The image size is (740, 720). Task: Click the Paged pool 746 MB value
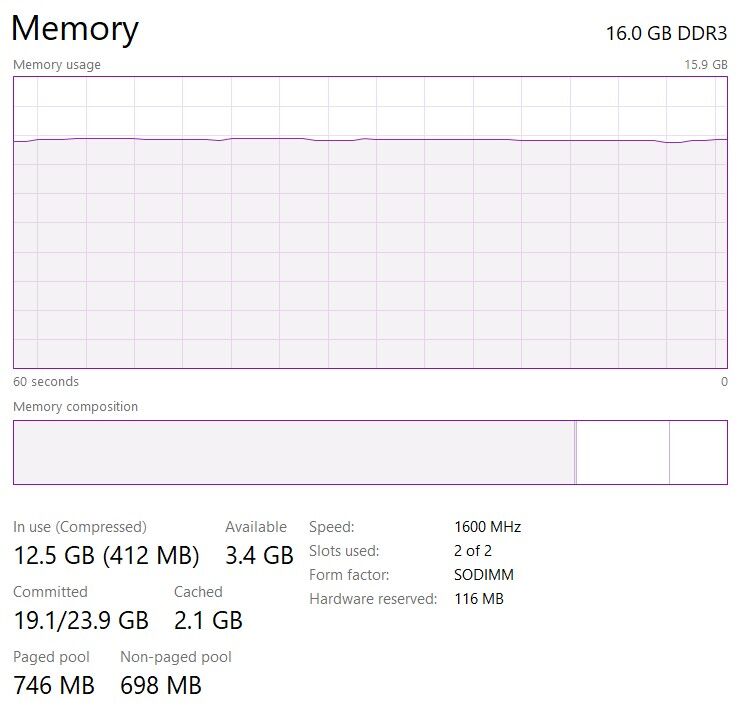click(x=54, y=686)
